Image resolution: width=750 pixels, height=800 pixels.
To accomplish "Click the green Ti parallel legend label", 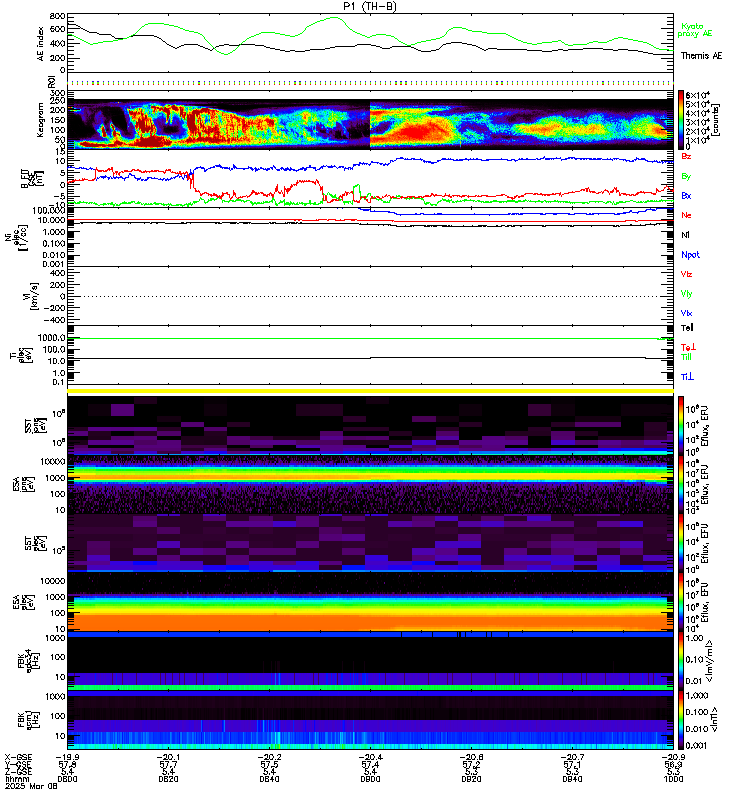I will tap(686, 357).
